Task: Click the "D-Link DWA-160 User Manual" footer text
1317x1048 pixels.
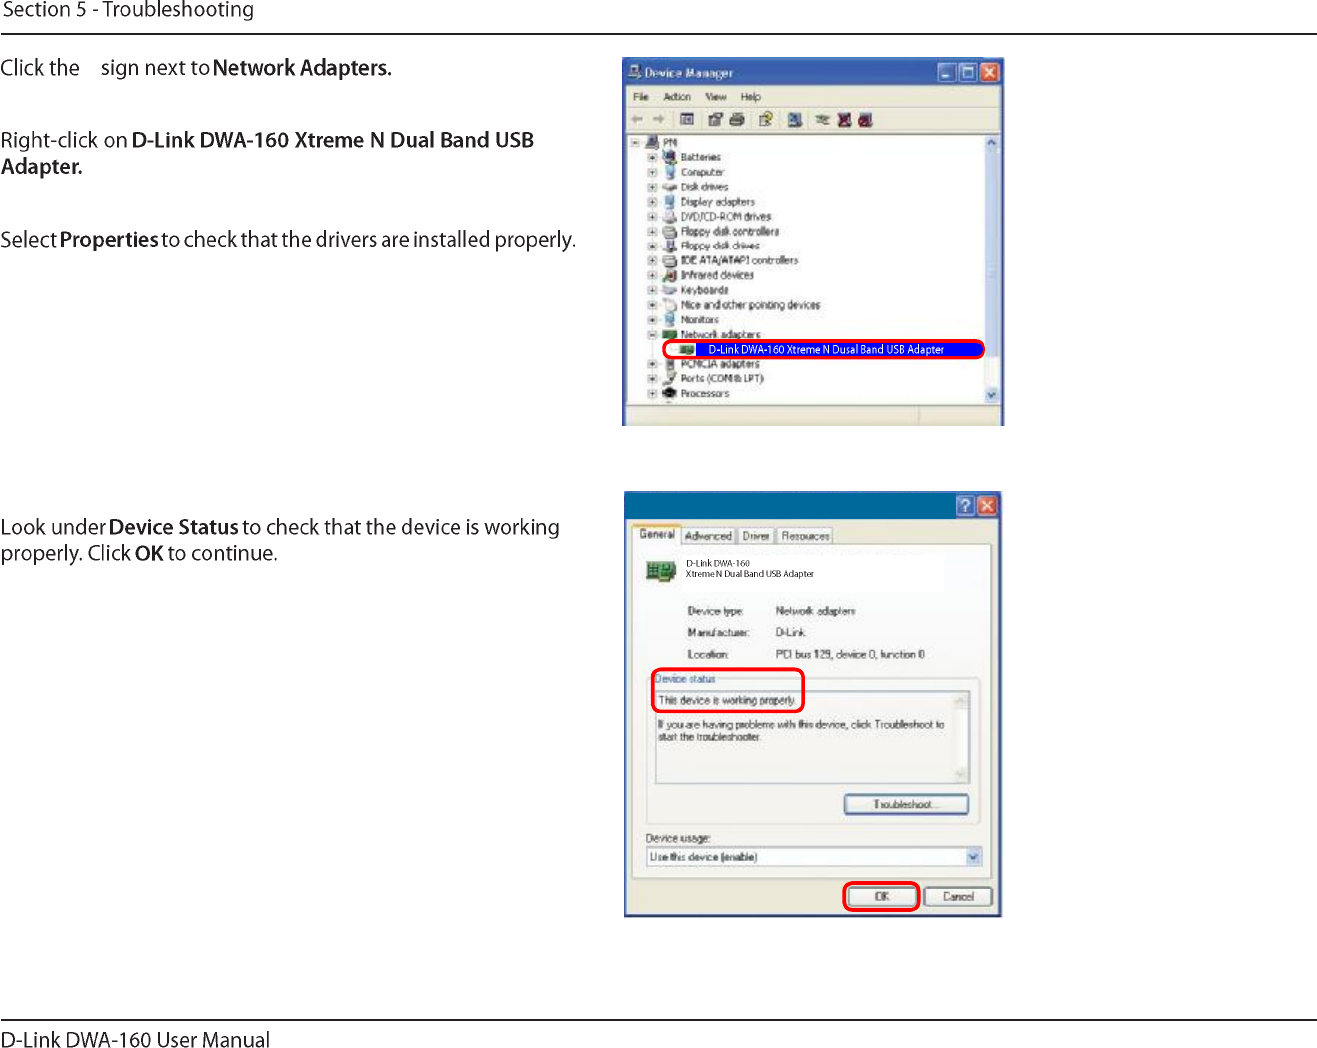Action: pyautogui.click(x=135, y=1039)
